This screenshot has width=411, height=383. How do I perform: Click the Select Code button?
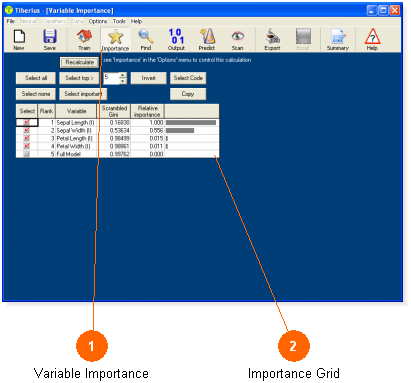(x=188, y=78)
